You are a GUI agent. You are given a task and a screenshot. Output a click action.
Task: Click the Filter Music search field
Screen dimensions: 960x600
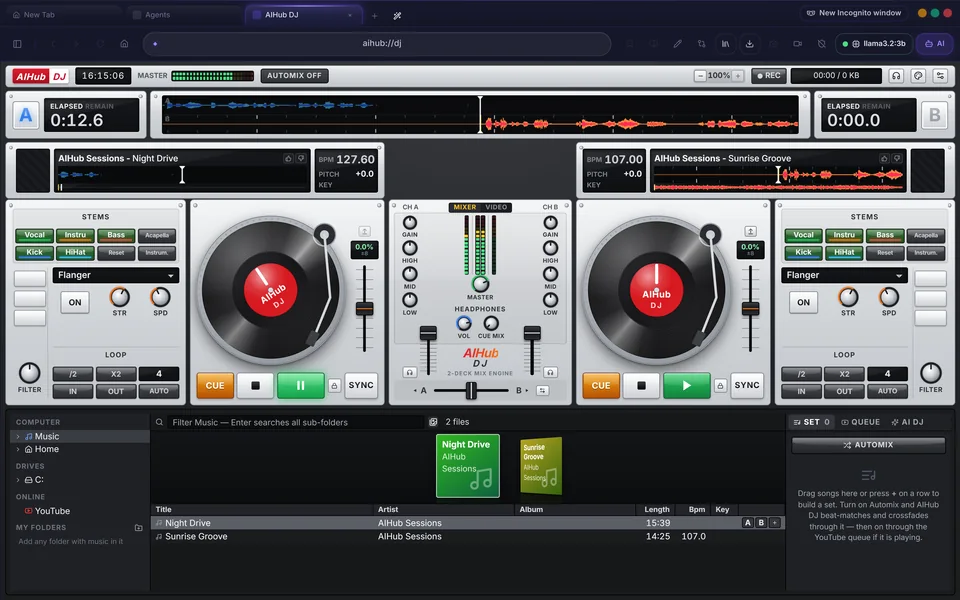tap(296, 422)
